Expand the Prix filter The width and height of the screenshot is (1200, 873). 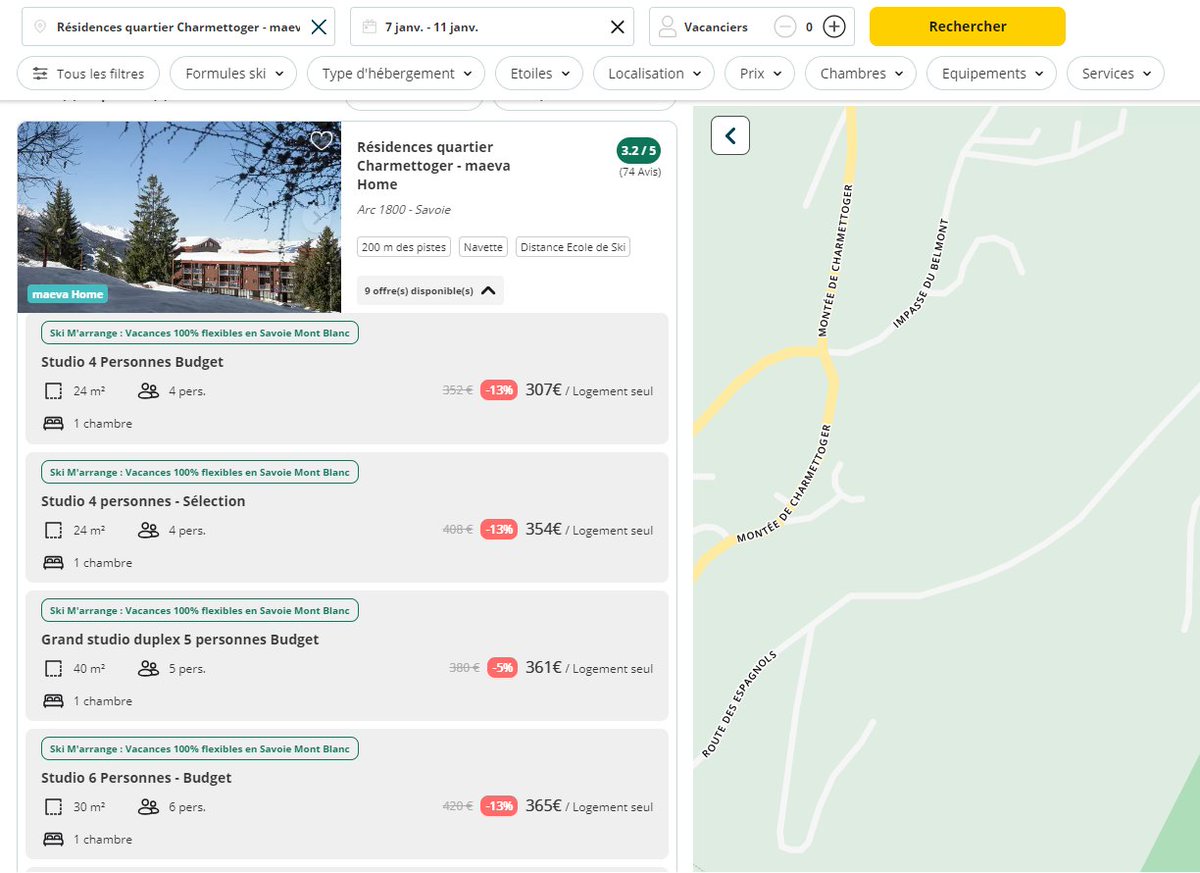pos(760,73)
